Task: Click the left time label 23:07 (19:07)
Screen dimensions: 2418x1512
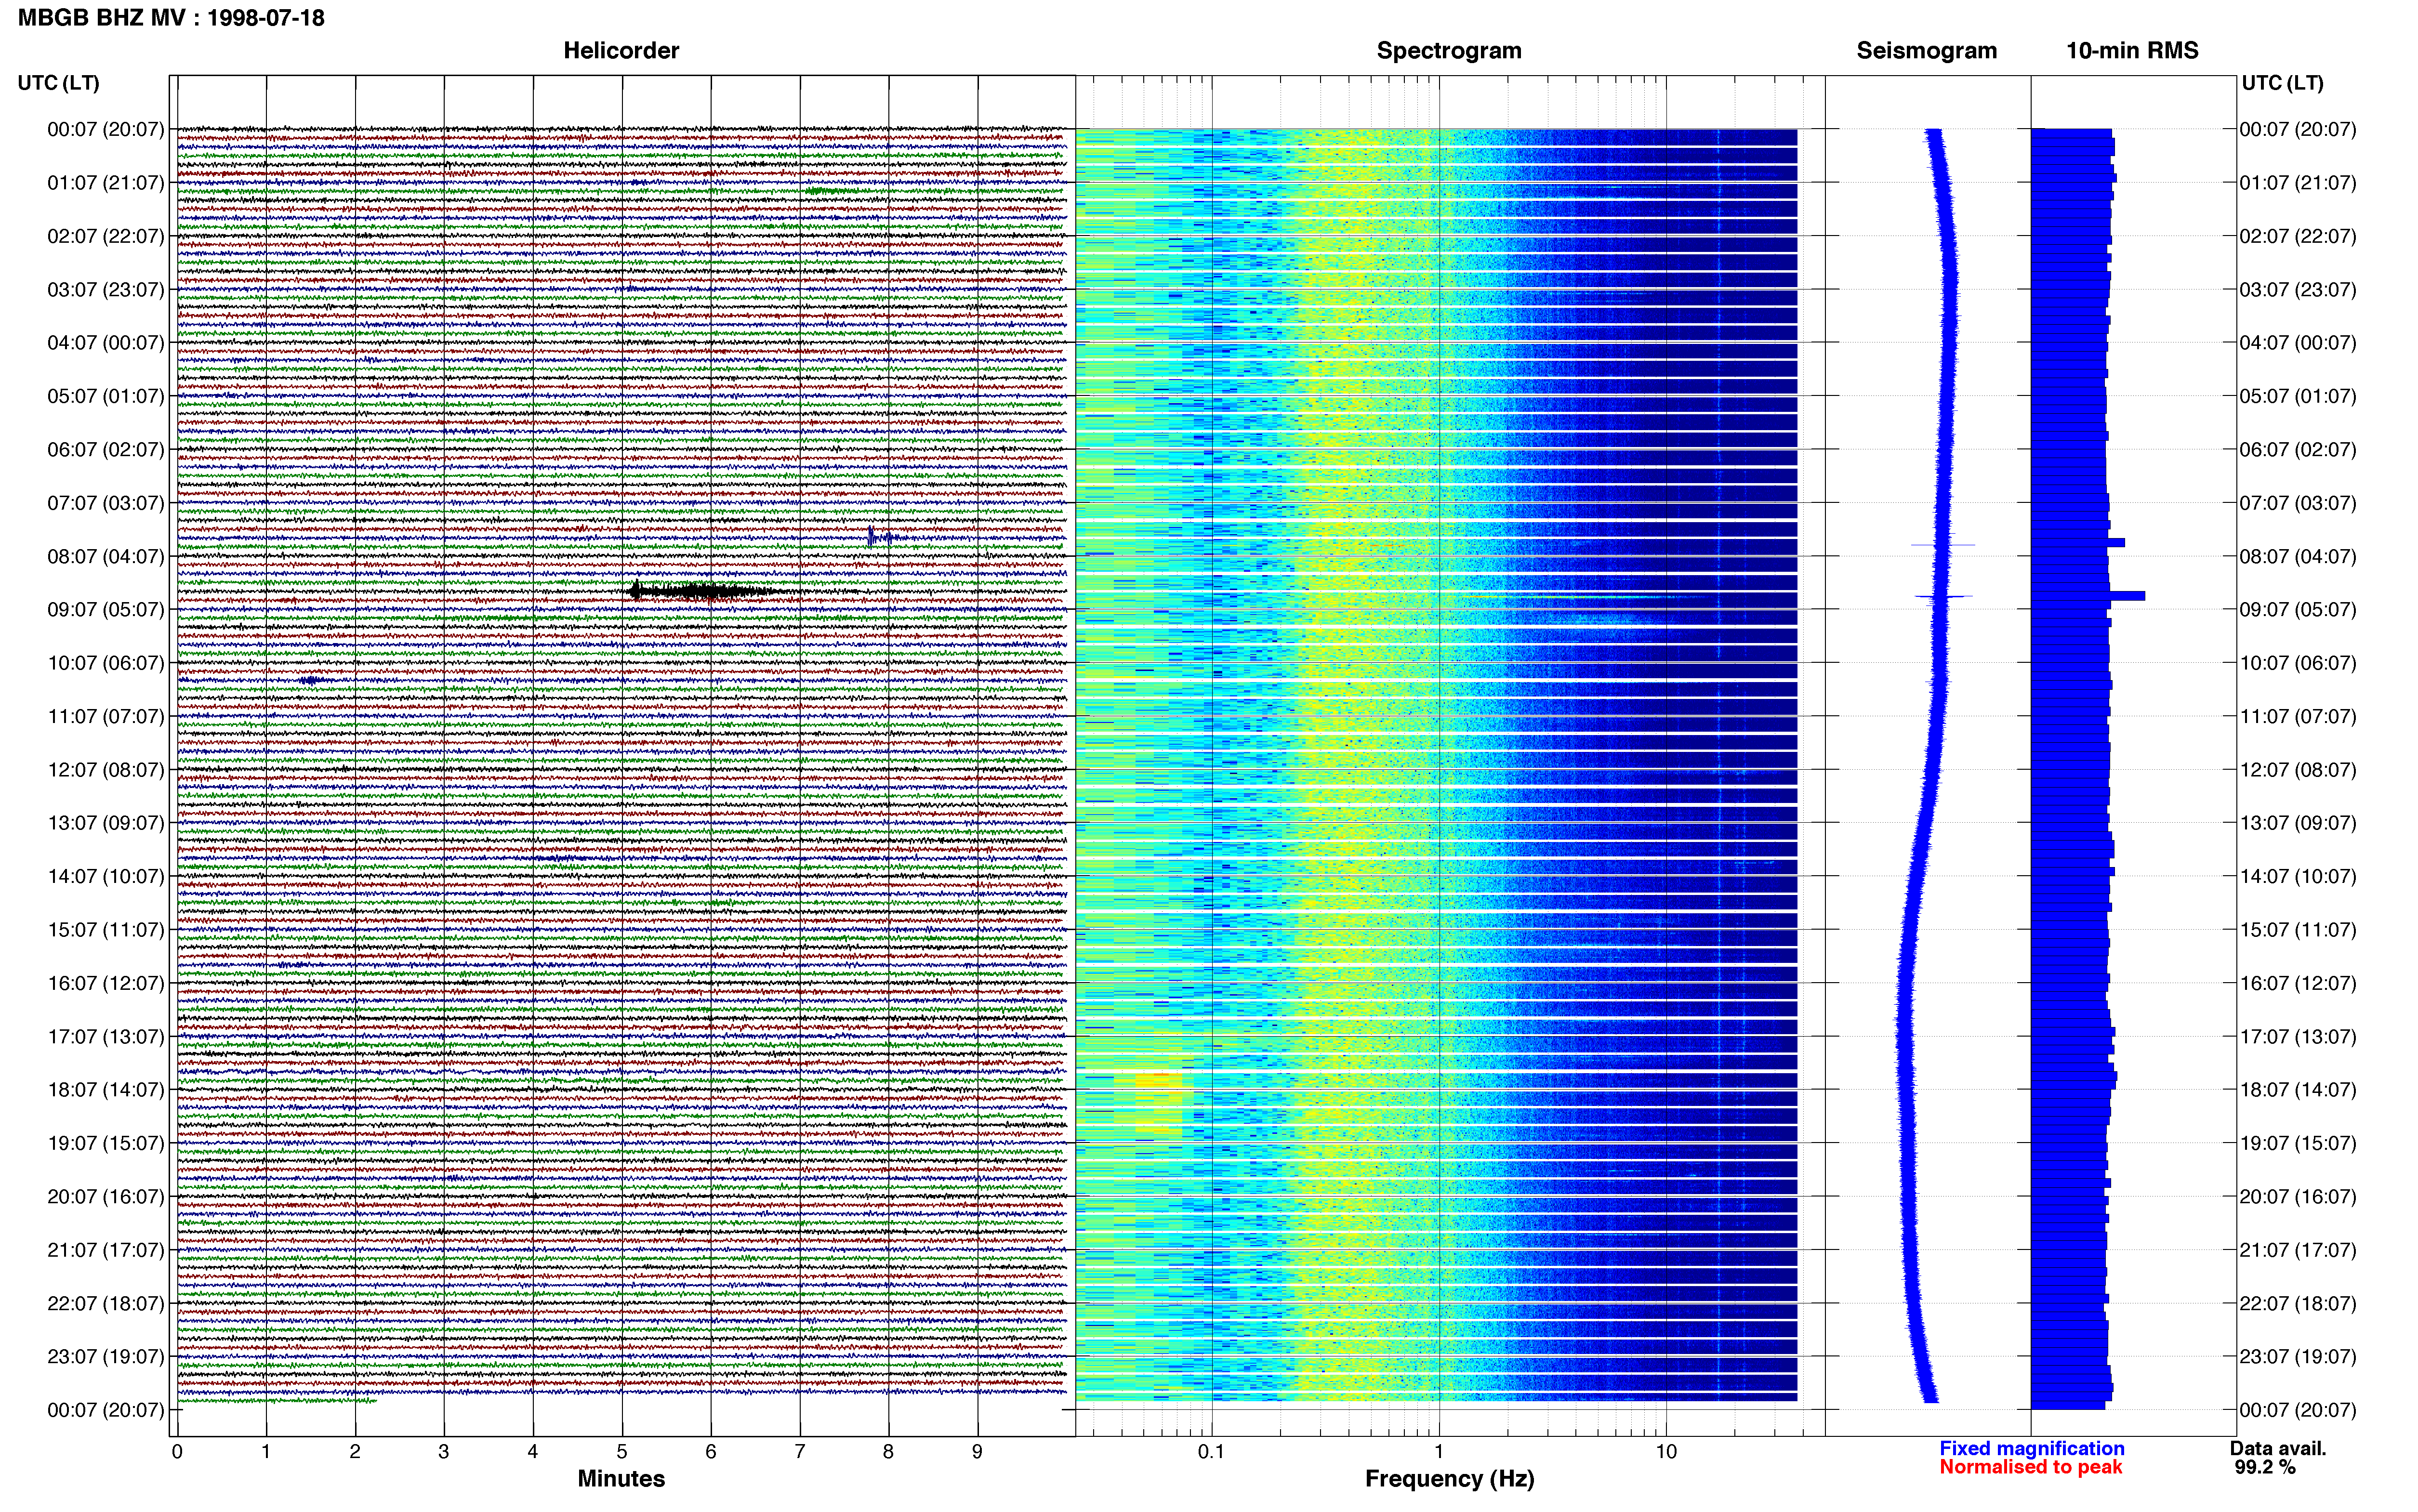Action: (x=106, y=1356)
